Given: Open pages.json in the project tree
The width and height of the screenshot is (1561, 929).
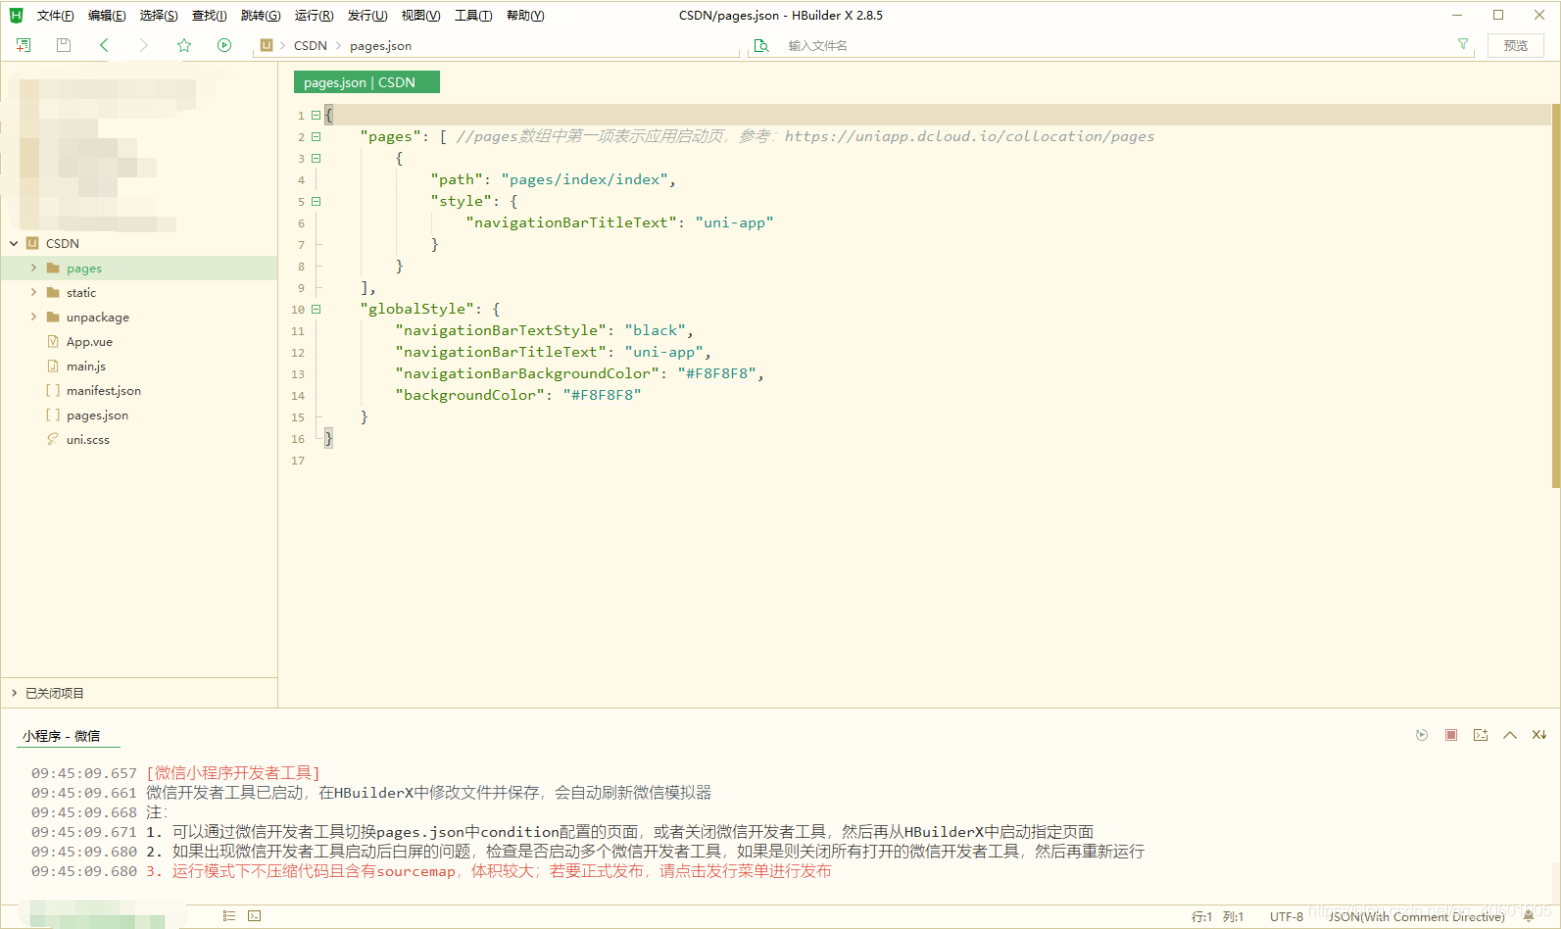Looking at the screenshot, I should [97, 415].
